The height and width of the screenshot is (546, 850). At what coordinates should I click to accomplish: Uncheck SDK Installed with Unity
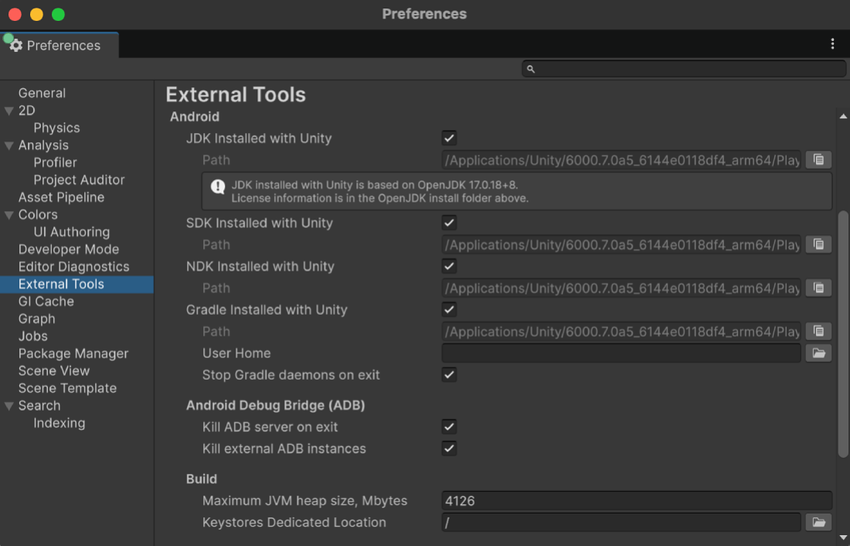449,222
